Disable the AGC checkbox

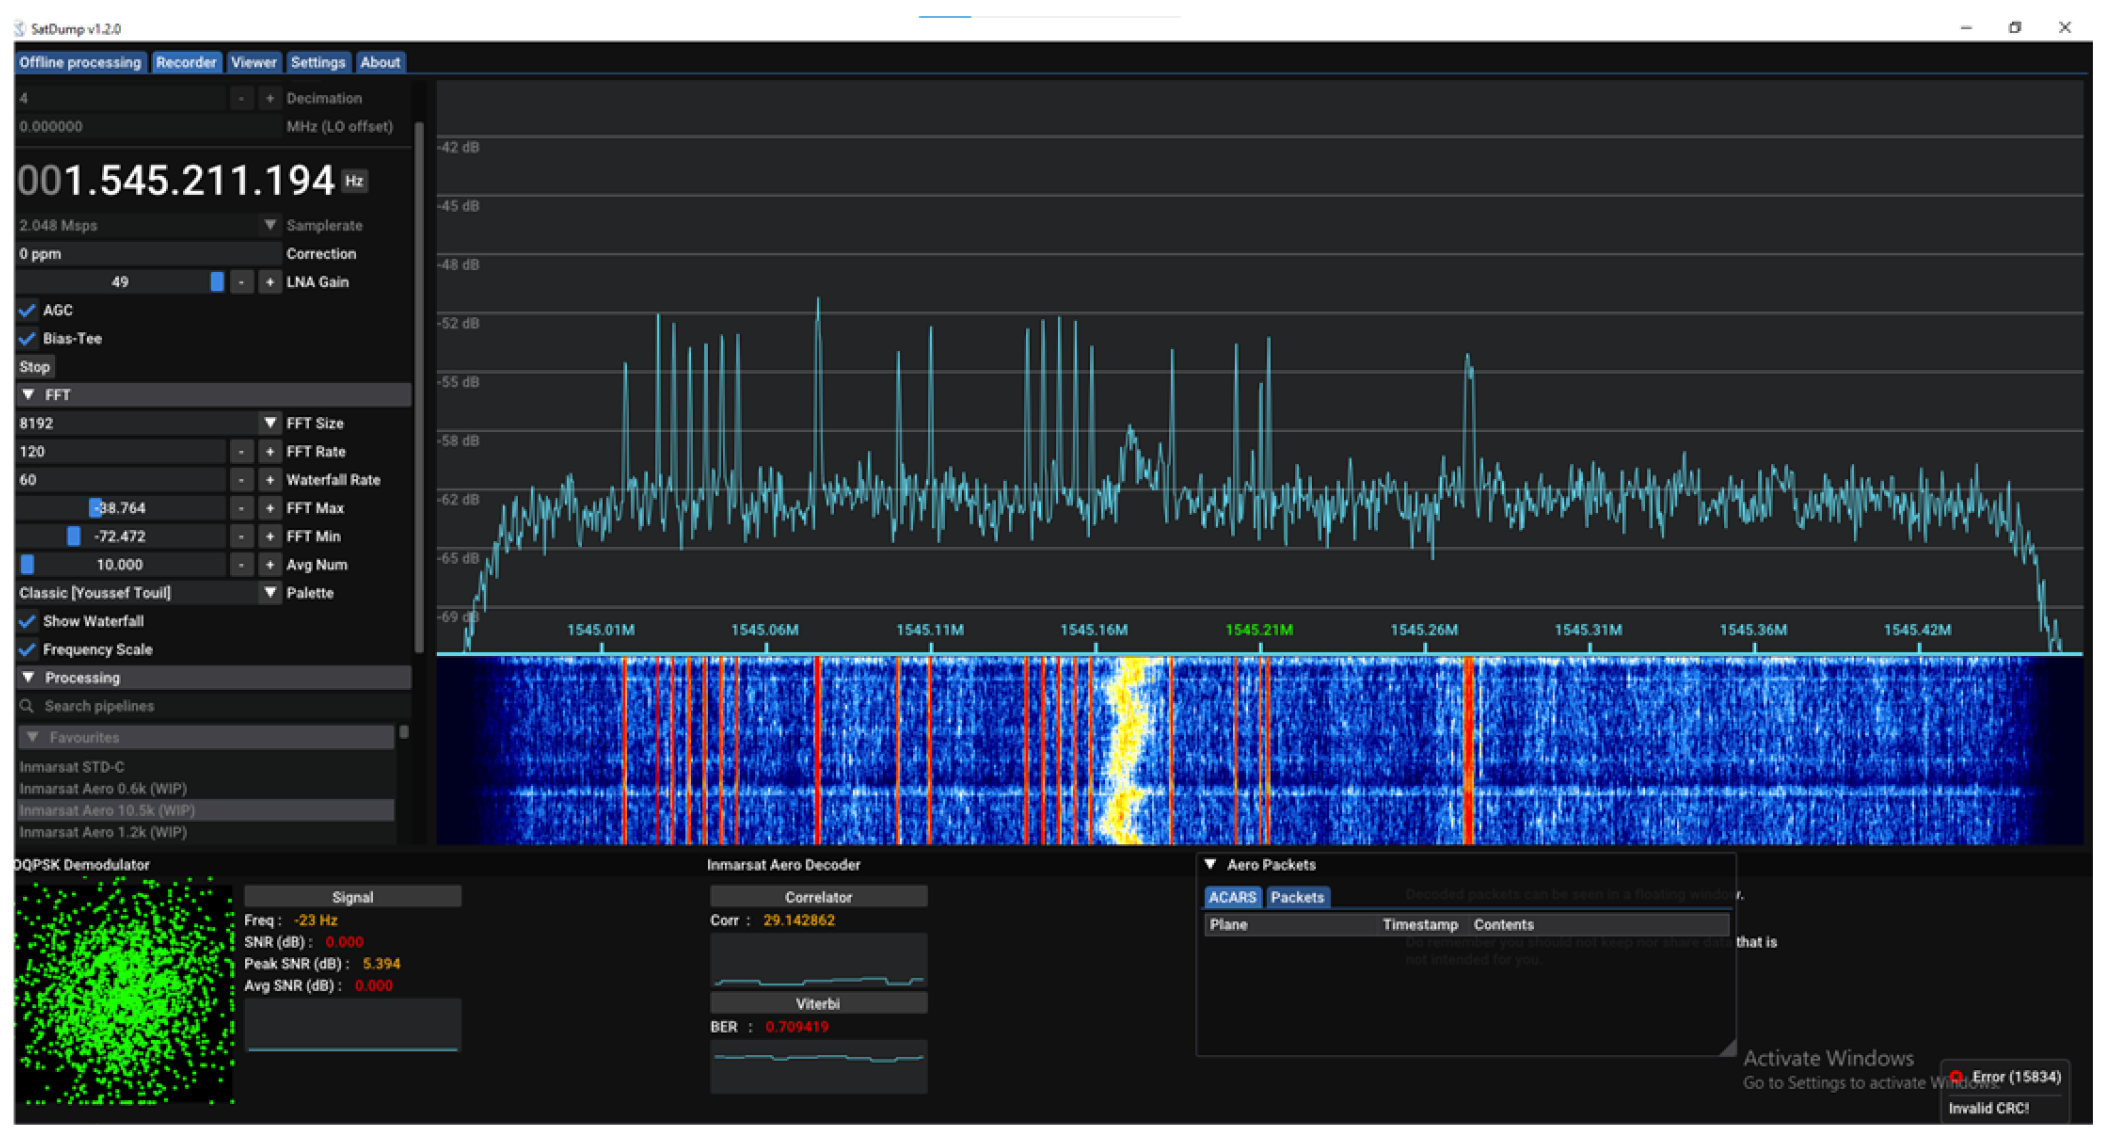click(28, 310)
